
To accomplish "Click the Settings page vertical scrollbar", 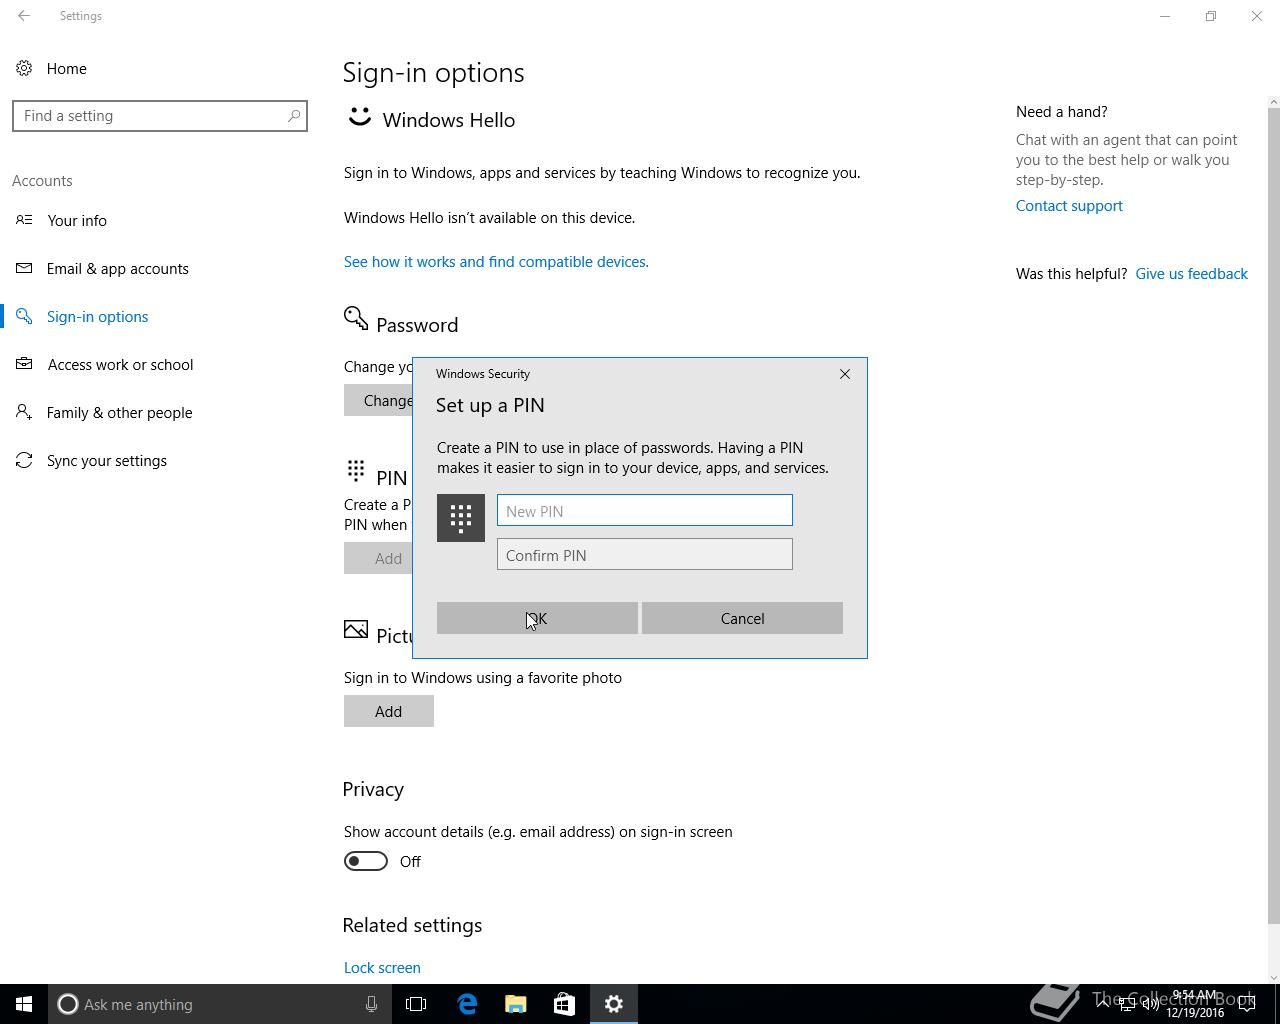I will tap(1273, 515).
